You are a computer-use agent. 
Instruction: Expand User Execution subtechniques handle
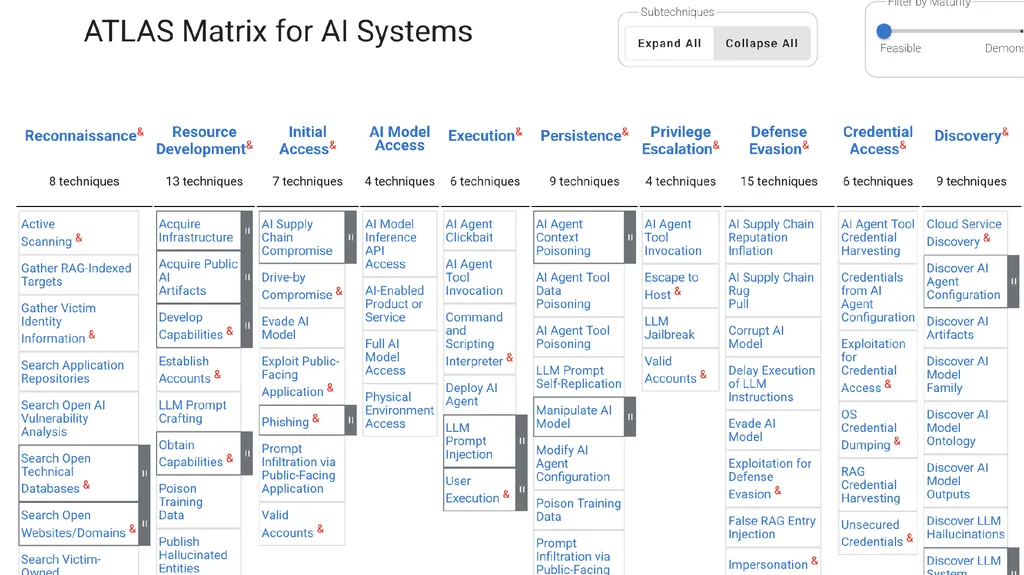[521, 489]
